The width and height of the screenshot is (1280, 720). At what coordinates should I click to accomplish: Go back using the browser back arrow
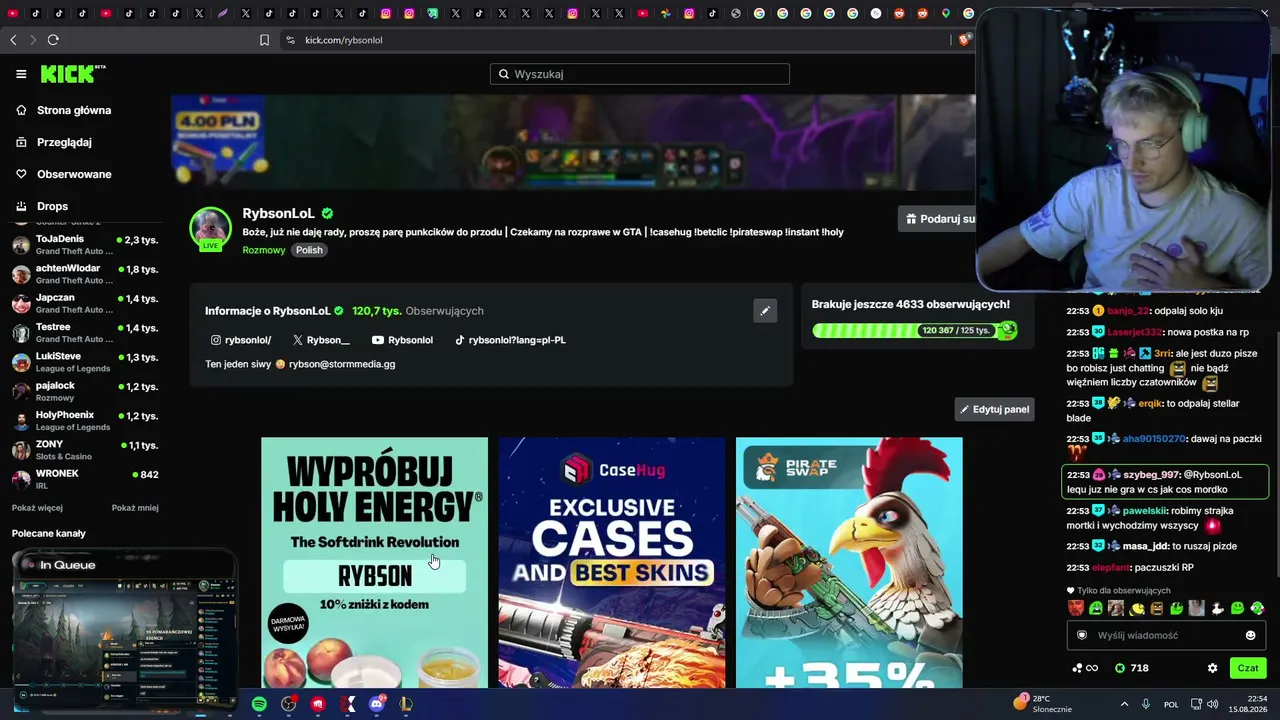(x=13, y=40)
